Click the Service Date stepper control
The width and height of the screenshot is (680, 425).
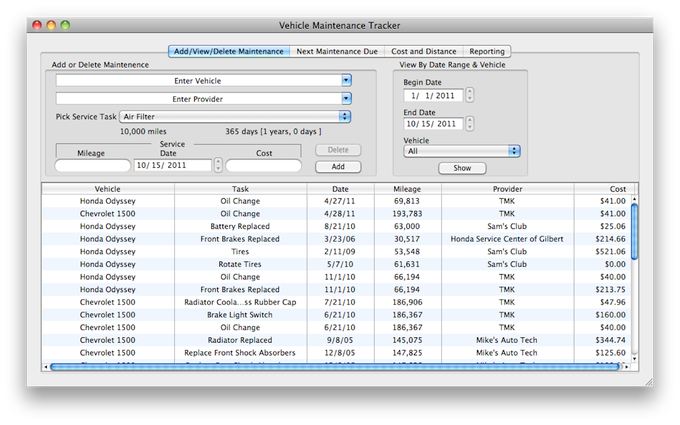click(218, 165)
